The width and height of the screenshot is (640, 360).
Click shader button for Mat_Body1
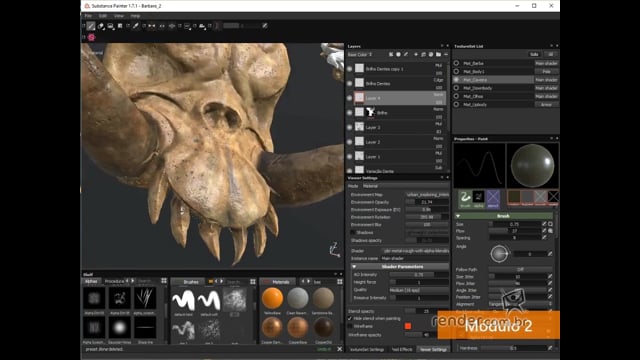pos(546,71)
